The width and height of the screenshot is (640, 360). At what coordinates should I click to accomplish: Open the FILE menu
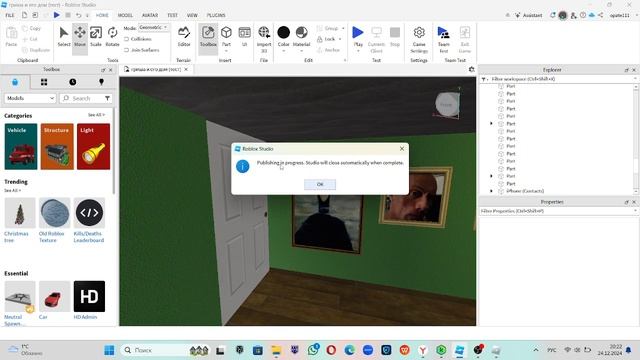[10, 15]
